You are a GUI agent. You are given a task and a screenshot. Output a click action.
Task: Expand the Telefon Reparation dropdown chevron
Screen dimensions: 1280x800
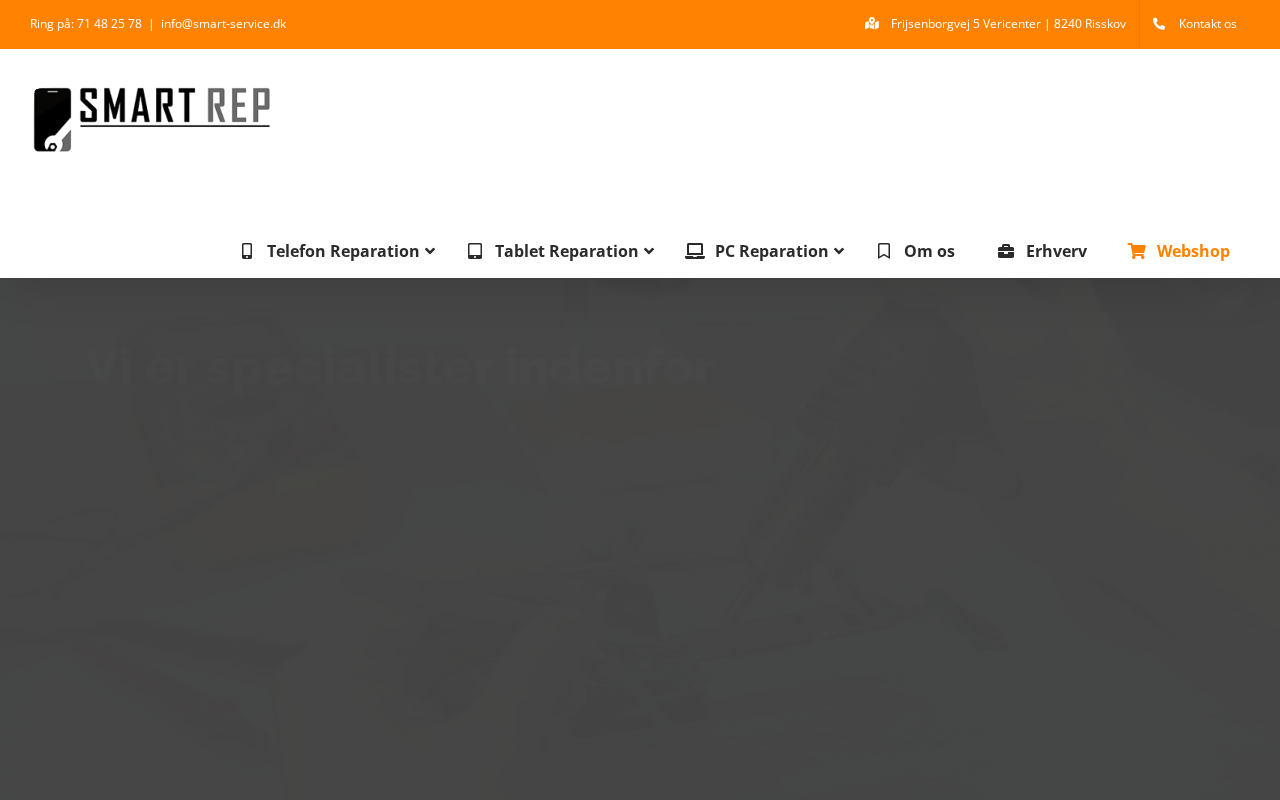(x=430, y=251)
